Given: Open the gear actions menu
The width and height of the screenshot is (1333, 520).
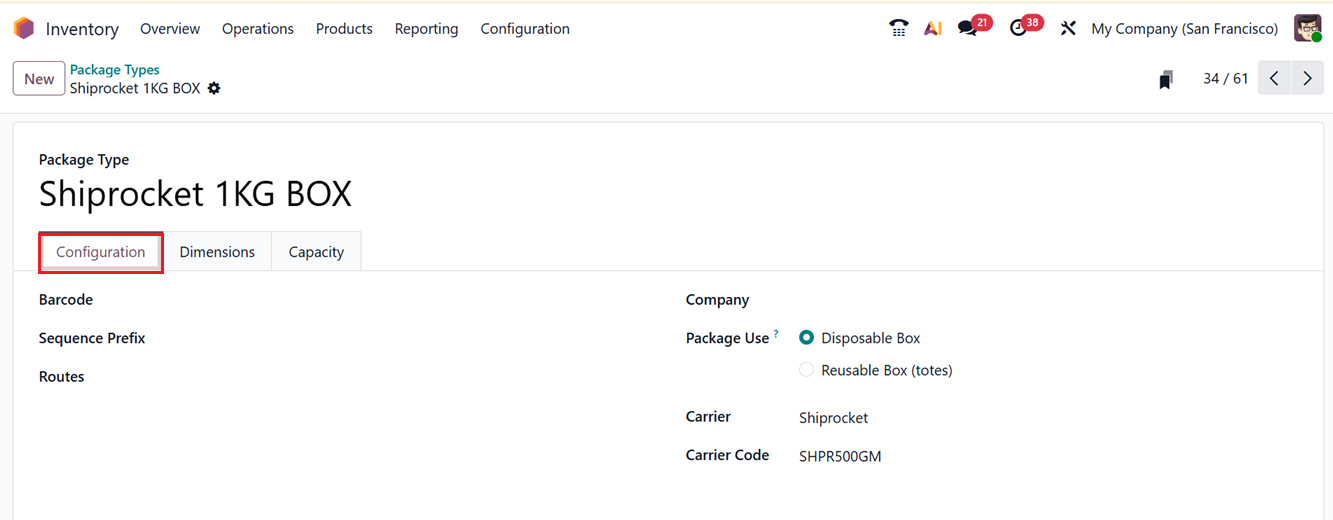Looking at the screenshot, I should [214, 88].
